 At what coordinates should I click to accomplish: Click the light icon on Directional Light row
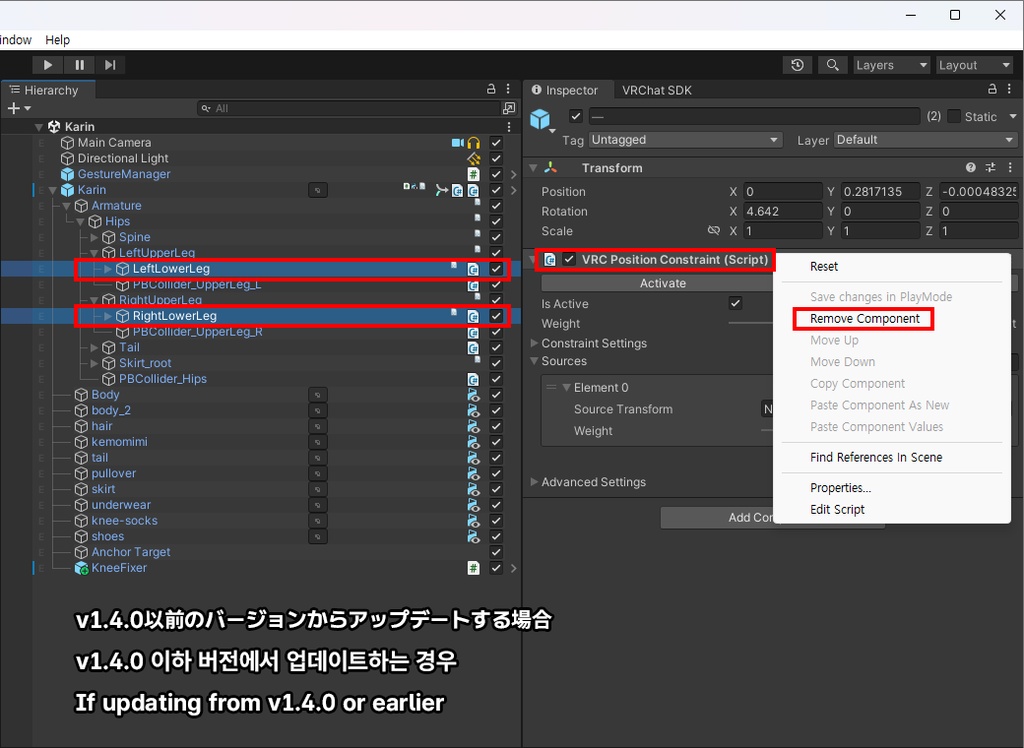pos(473,158)
